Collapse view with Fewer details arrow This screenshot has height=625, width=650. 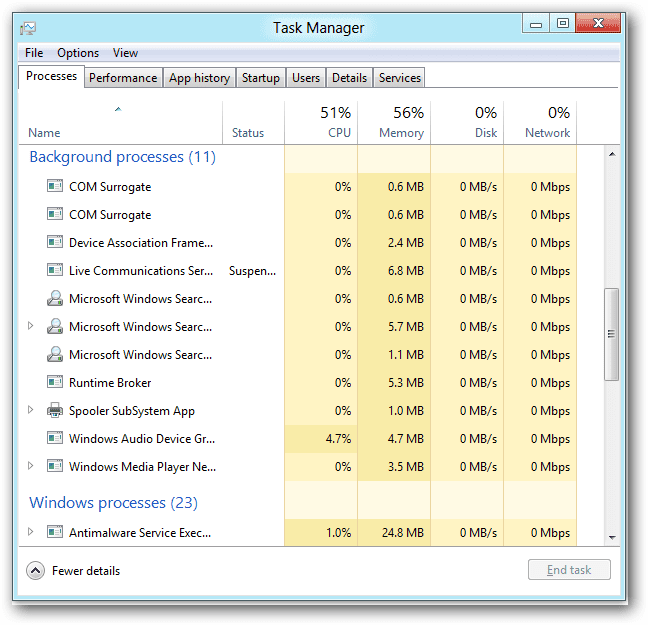(35, 571)
